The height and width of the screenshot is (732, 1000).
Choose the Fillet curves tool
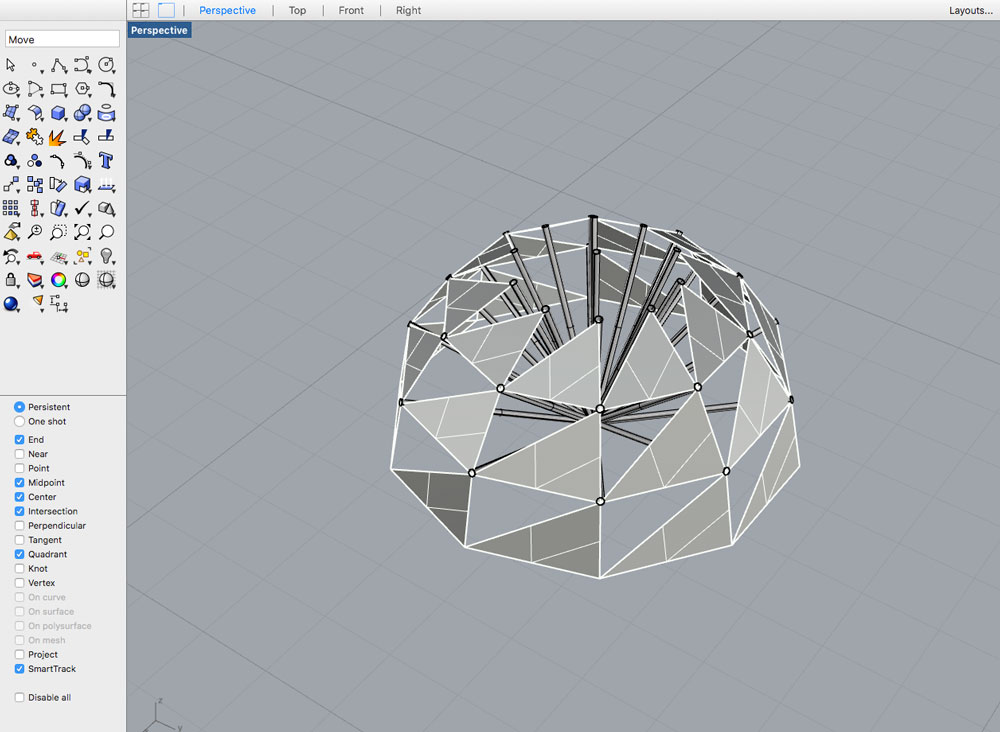(x=107, y=89)
